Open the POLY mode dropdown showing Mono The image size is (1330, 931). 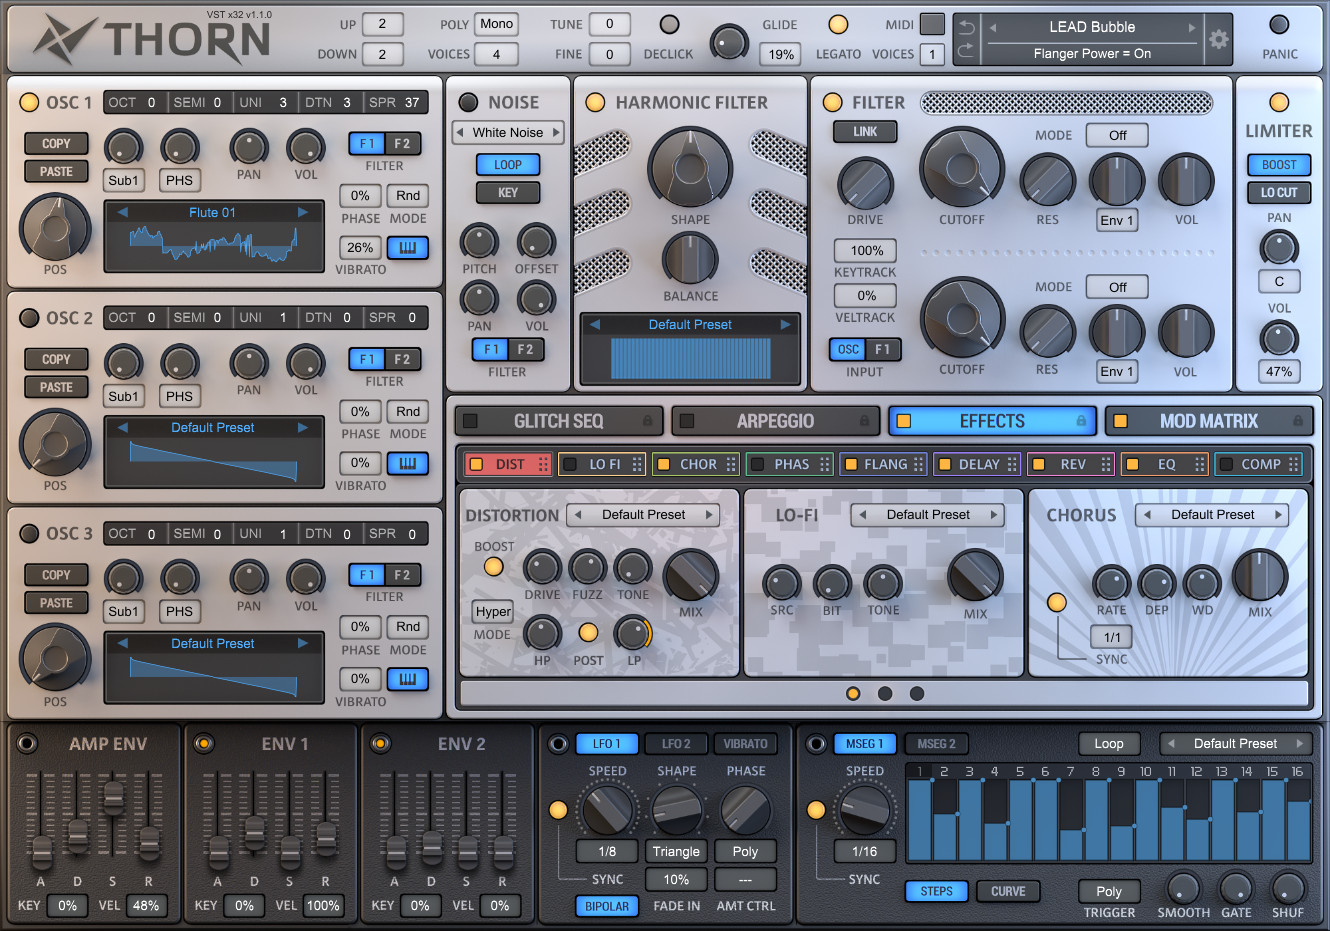[496, 24]
